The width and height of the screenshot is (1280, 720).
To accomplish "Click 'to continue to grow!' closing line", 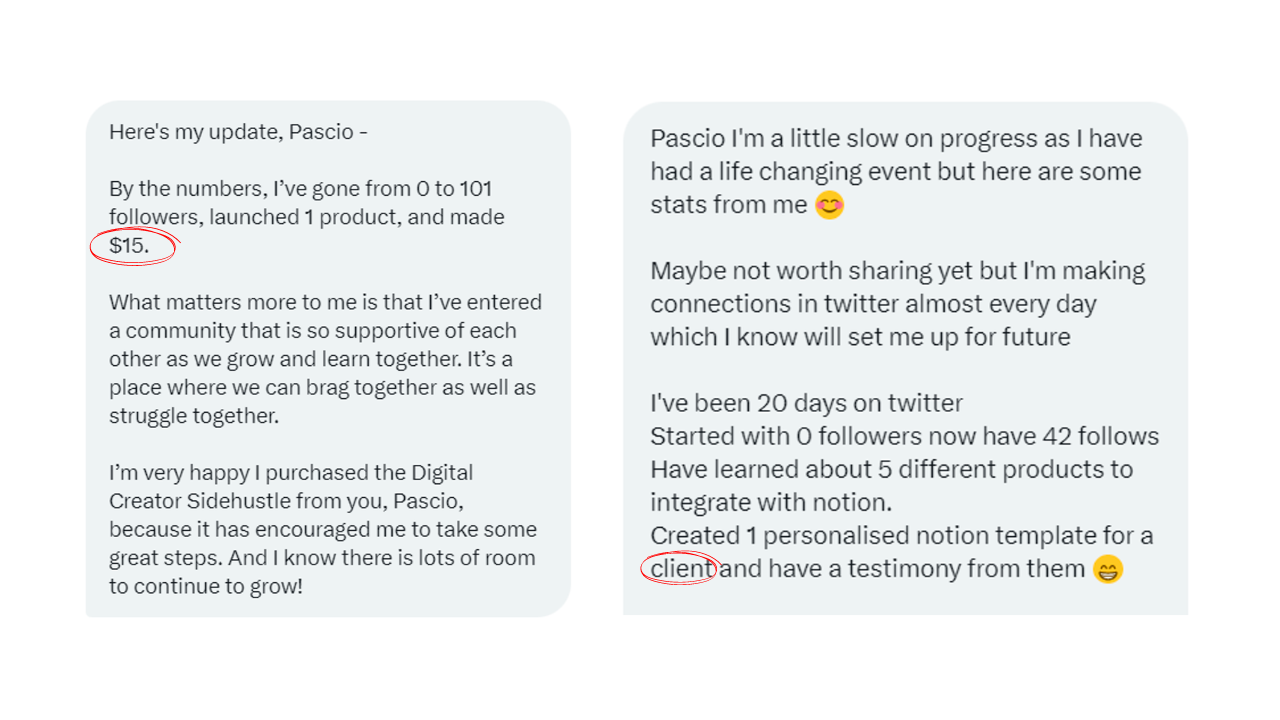I will point(206,586).
